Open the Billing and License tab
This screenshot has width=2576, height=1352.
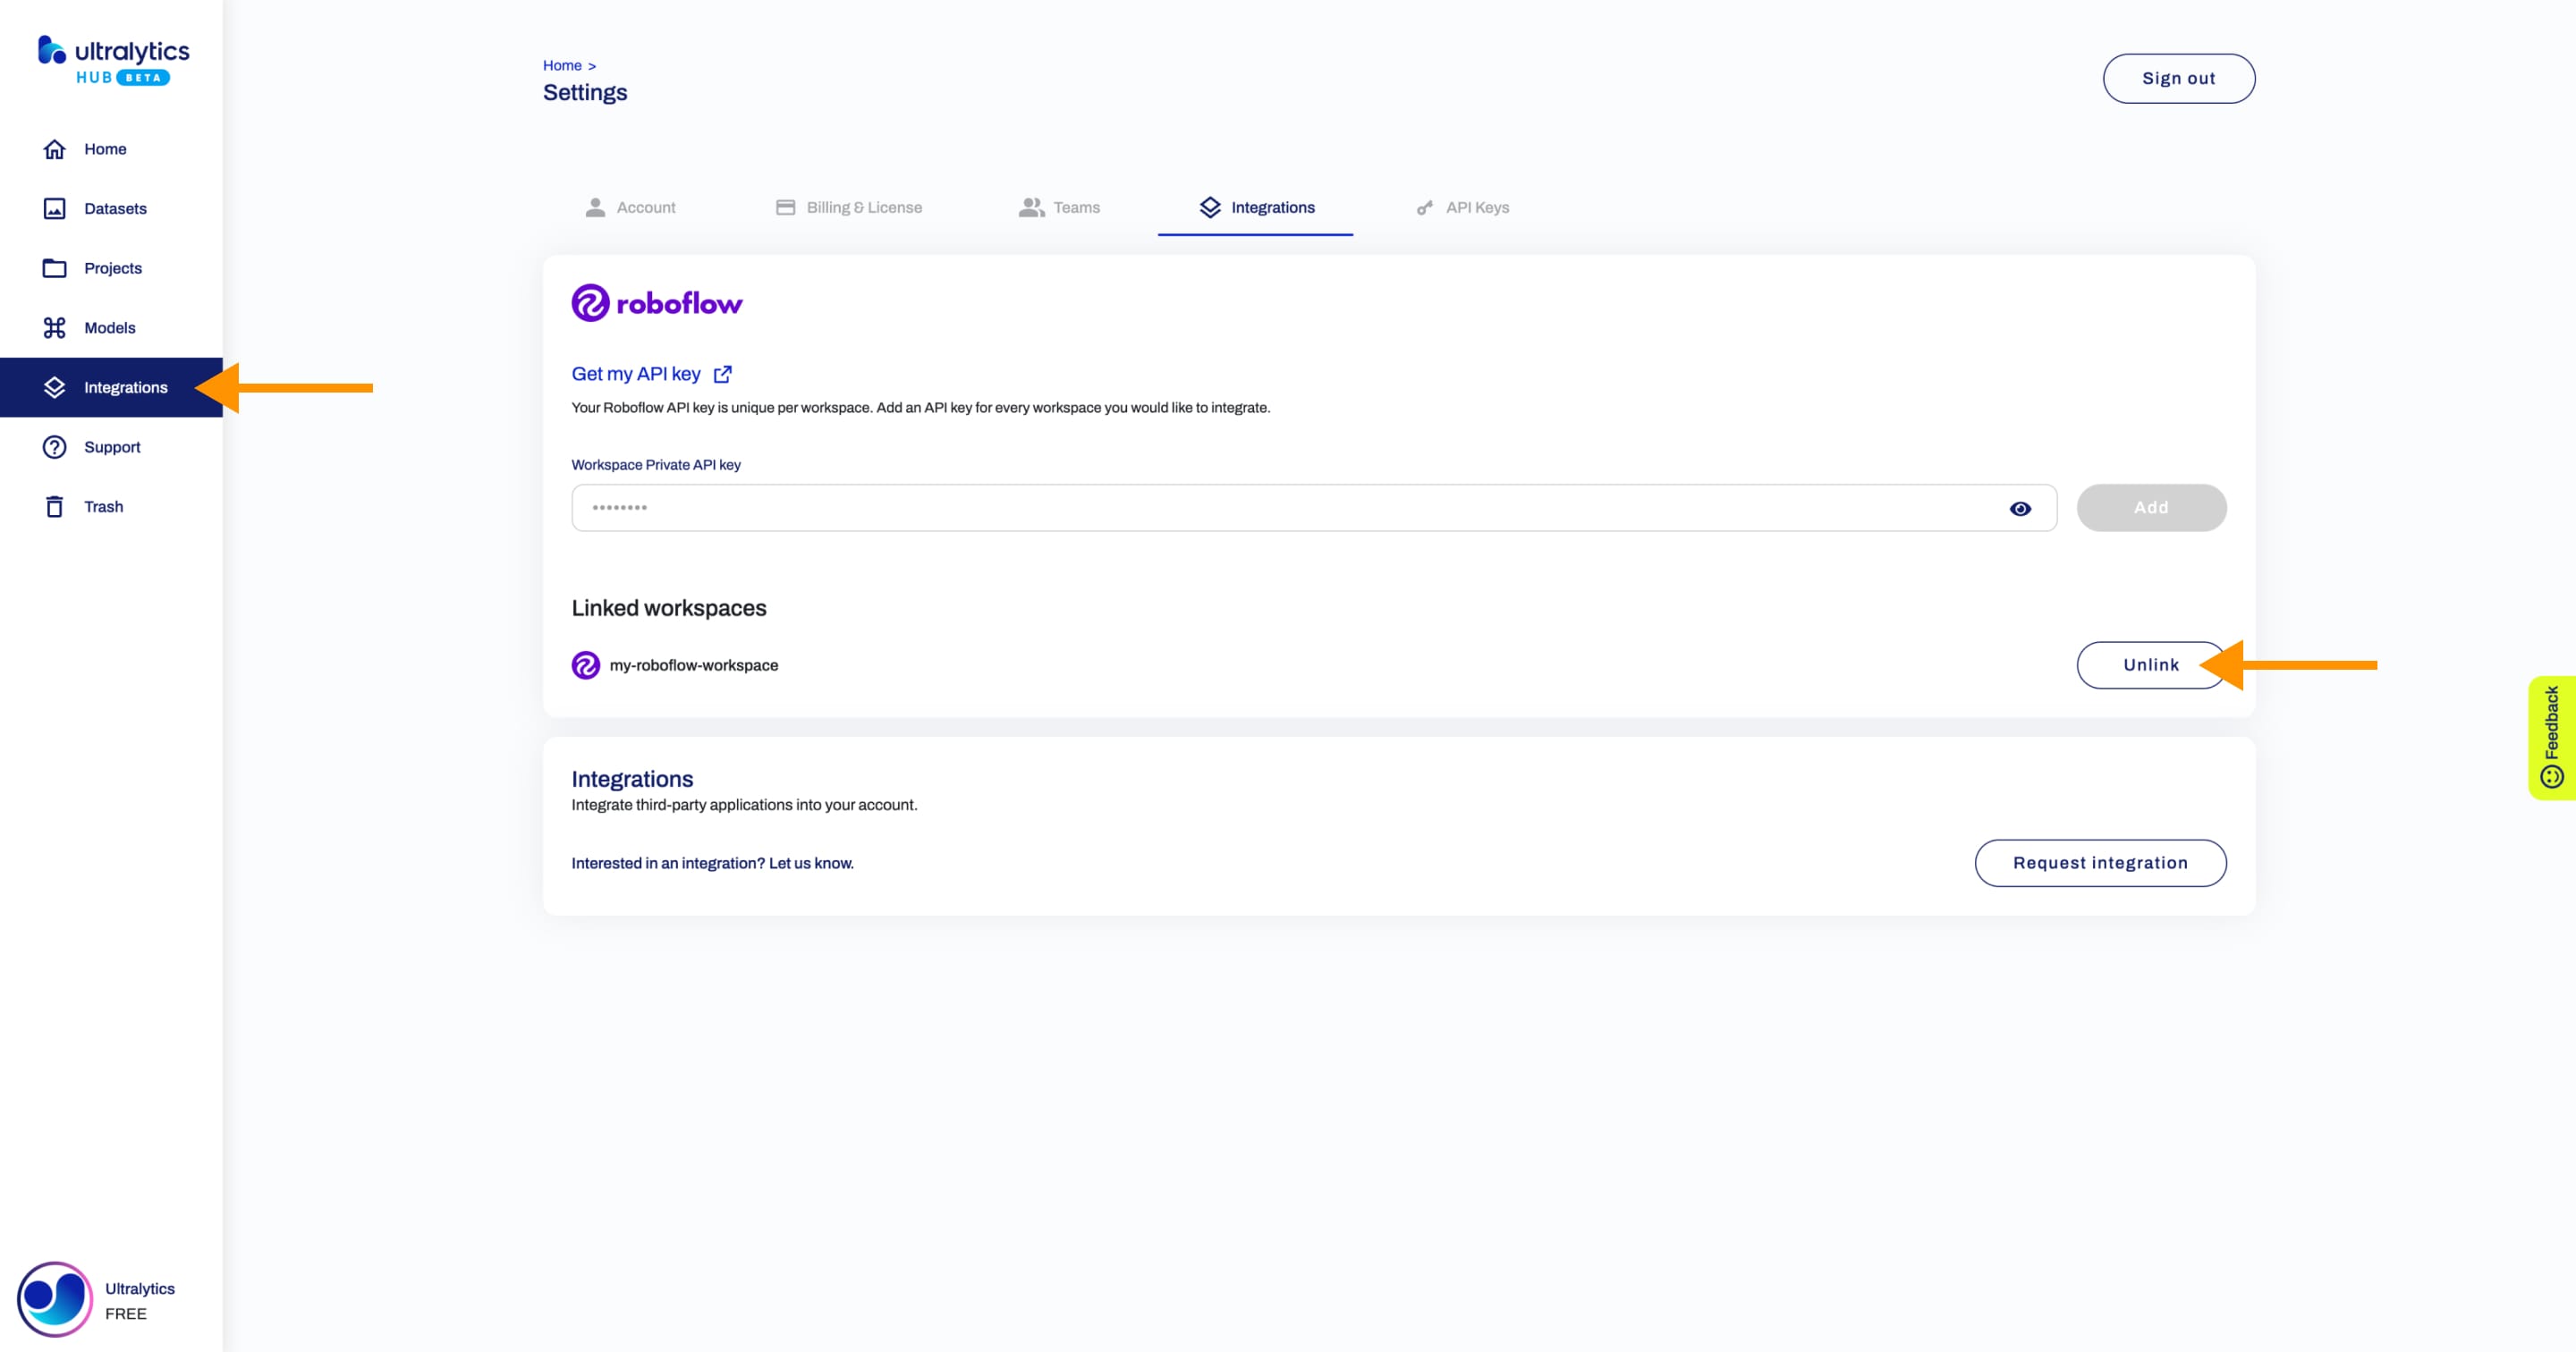pos(864,206)
